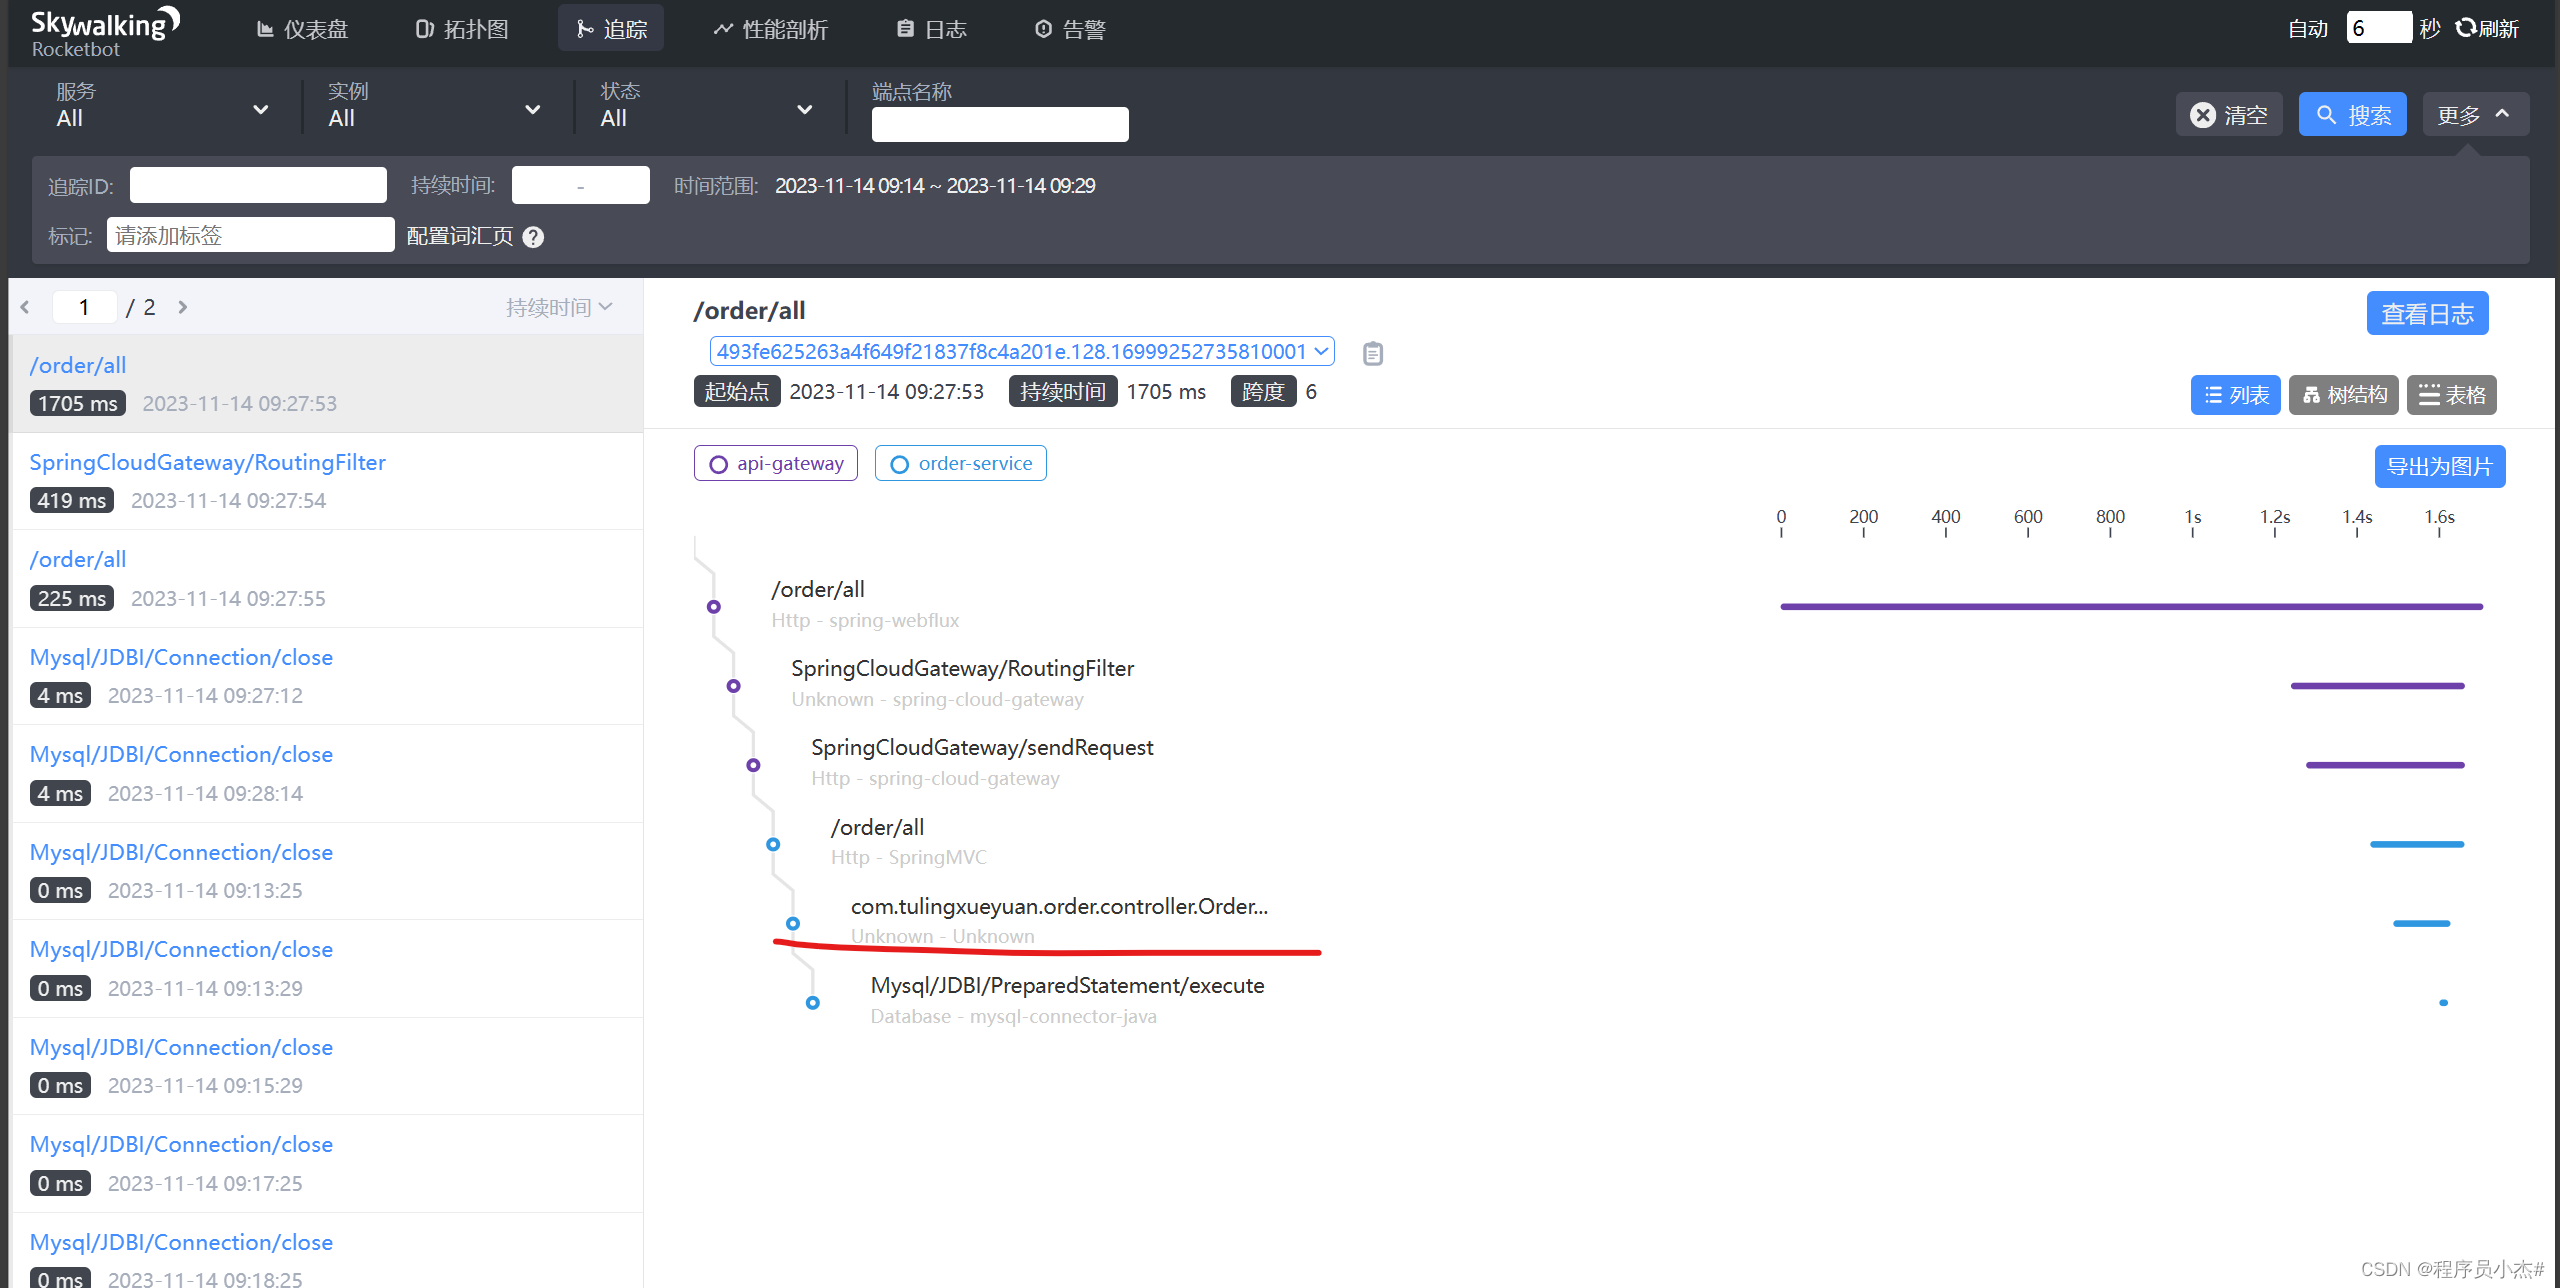Screen dimensions: 2560x1288
Task: Focus the 端点名称 endpoint name input
Action: pos(1000,124)
